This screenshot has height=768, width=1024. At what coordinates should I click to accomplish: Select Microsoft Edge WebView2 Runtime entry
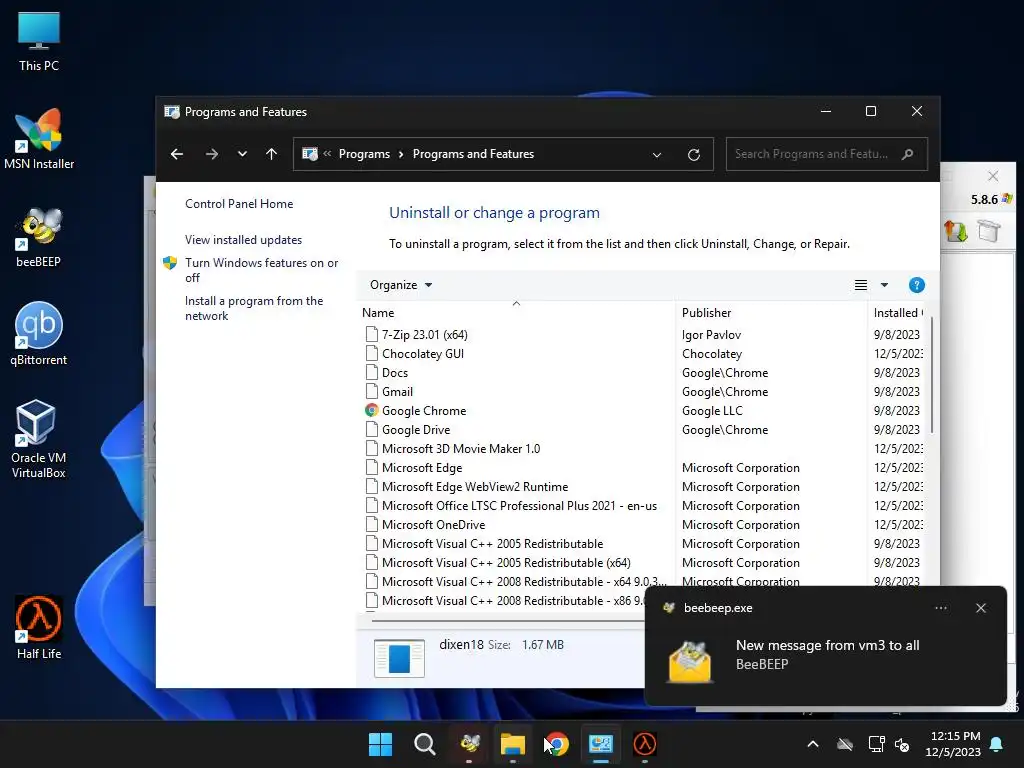pyautogui.click(x=475, y=486)
